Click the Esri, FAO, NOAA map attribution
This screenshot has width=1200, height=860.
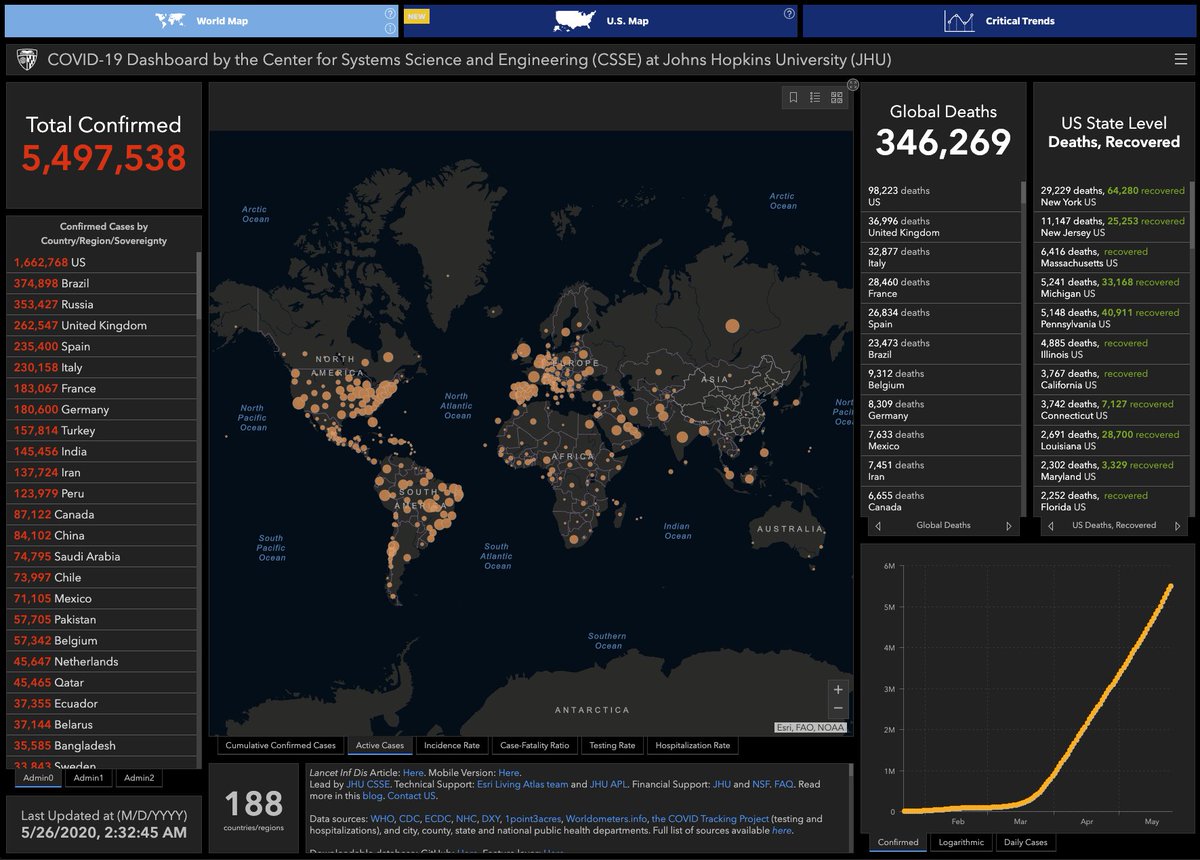(x=811, y=728)
